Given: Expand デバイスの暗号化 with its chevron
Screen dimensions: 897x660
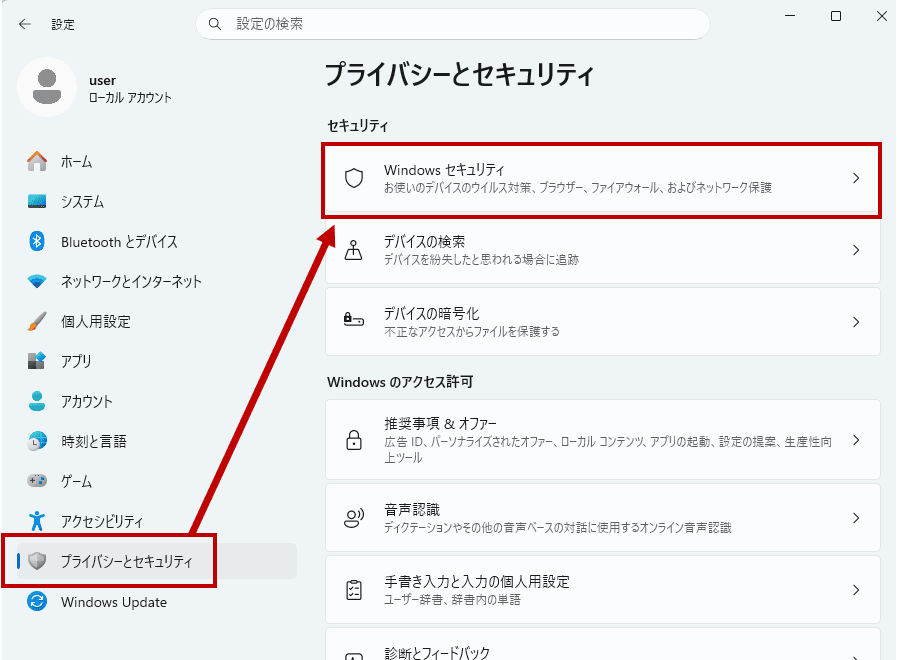Looking at the screenshot, I should (856, 322).
